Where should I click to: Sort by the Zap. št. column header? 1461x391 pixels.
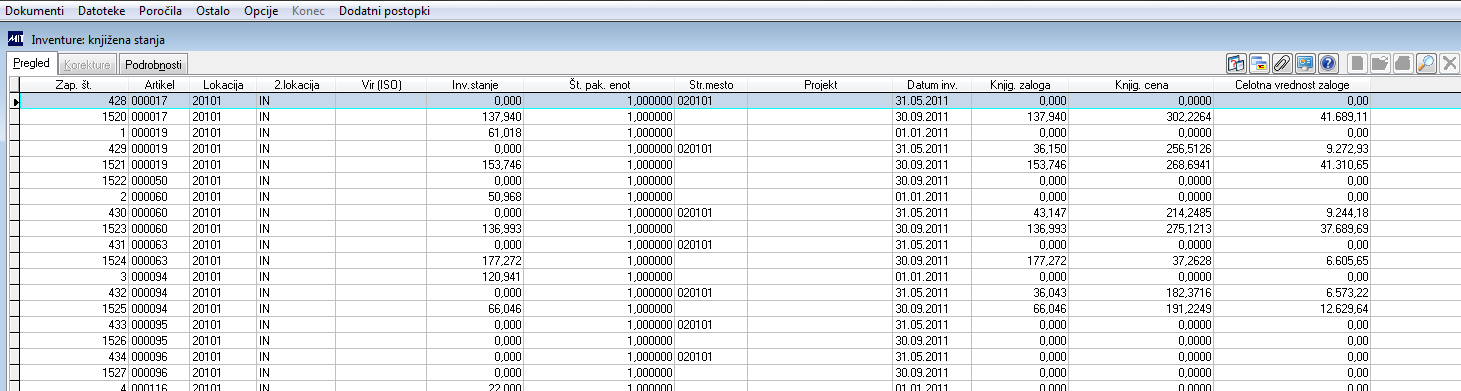74,85
